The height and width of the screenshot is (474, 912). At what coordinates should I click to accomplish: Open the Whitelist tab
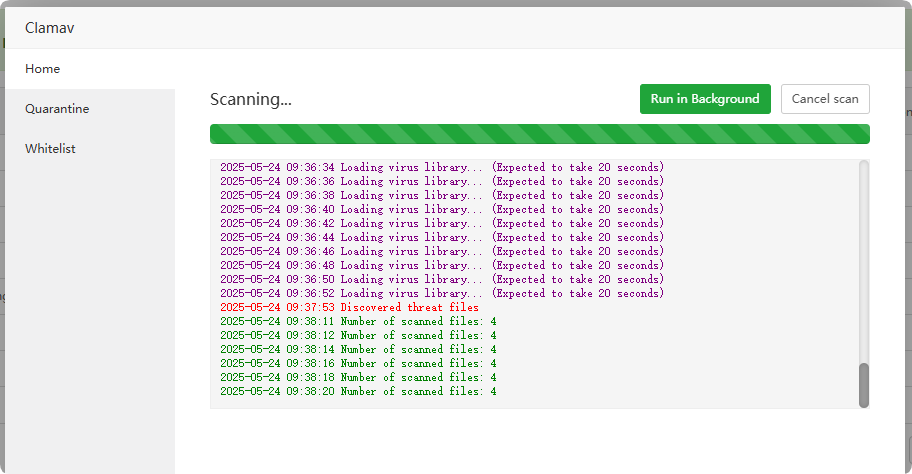point(90,149)
